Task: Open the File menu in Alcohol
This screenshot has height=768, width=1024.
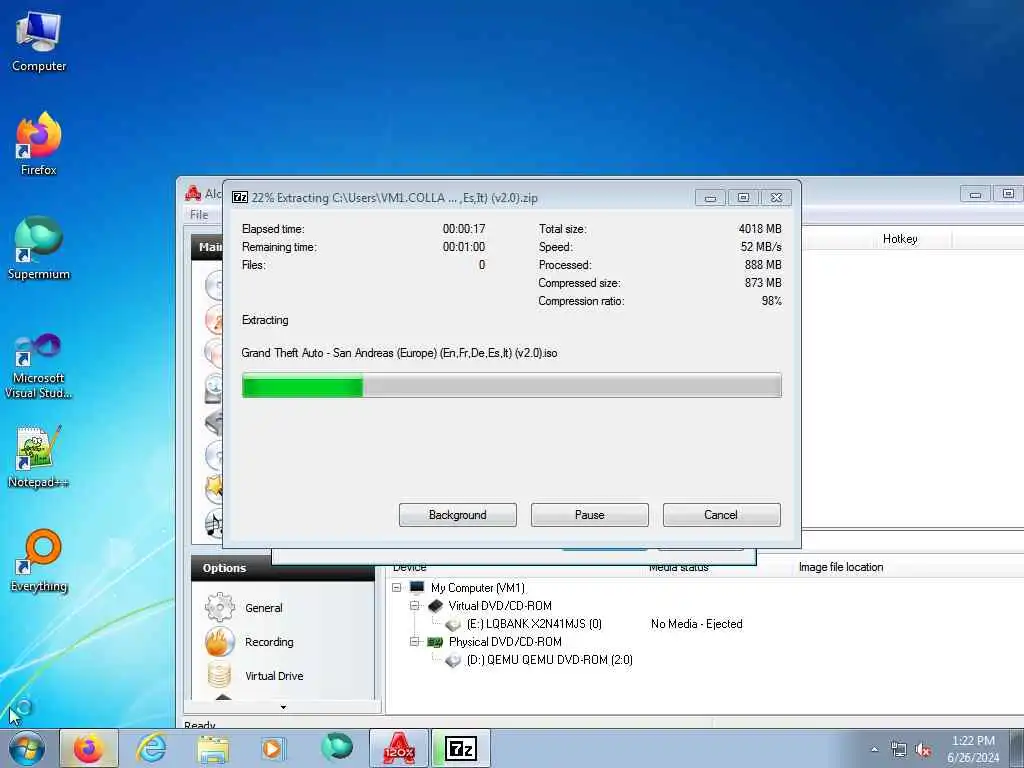Action: (199, 214)
